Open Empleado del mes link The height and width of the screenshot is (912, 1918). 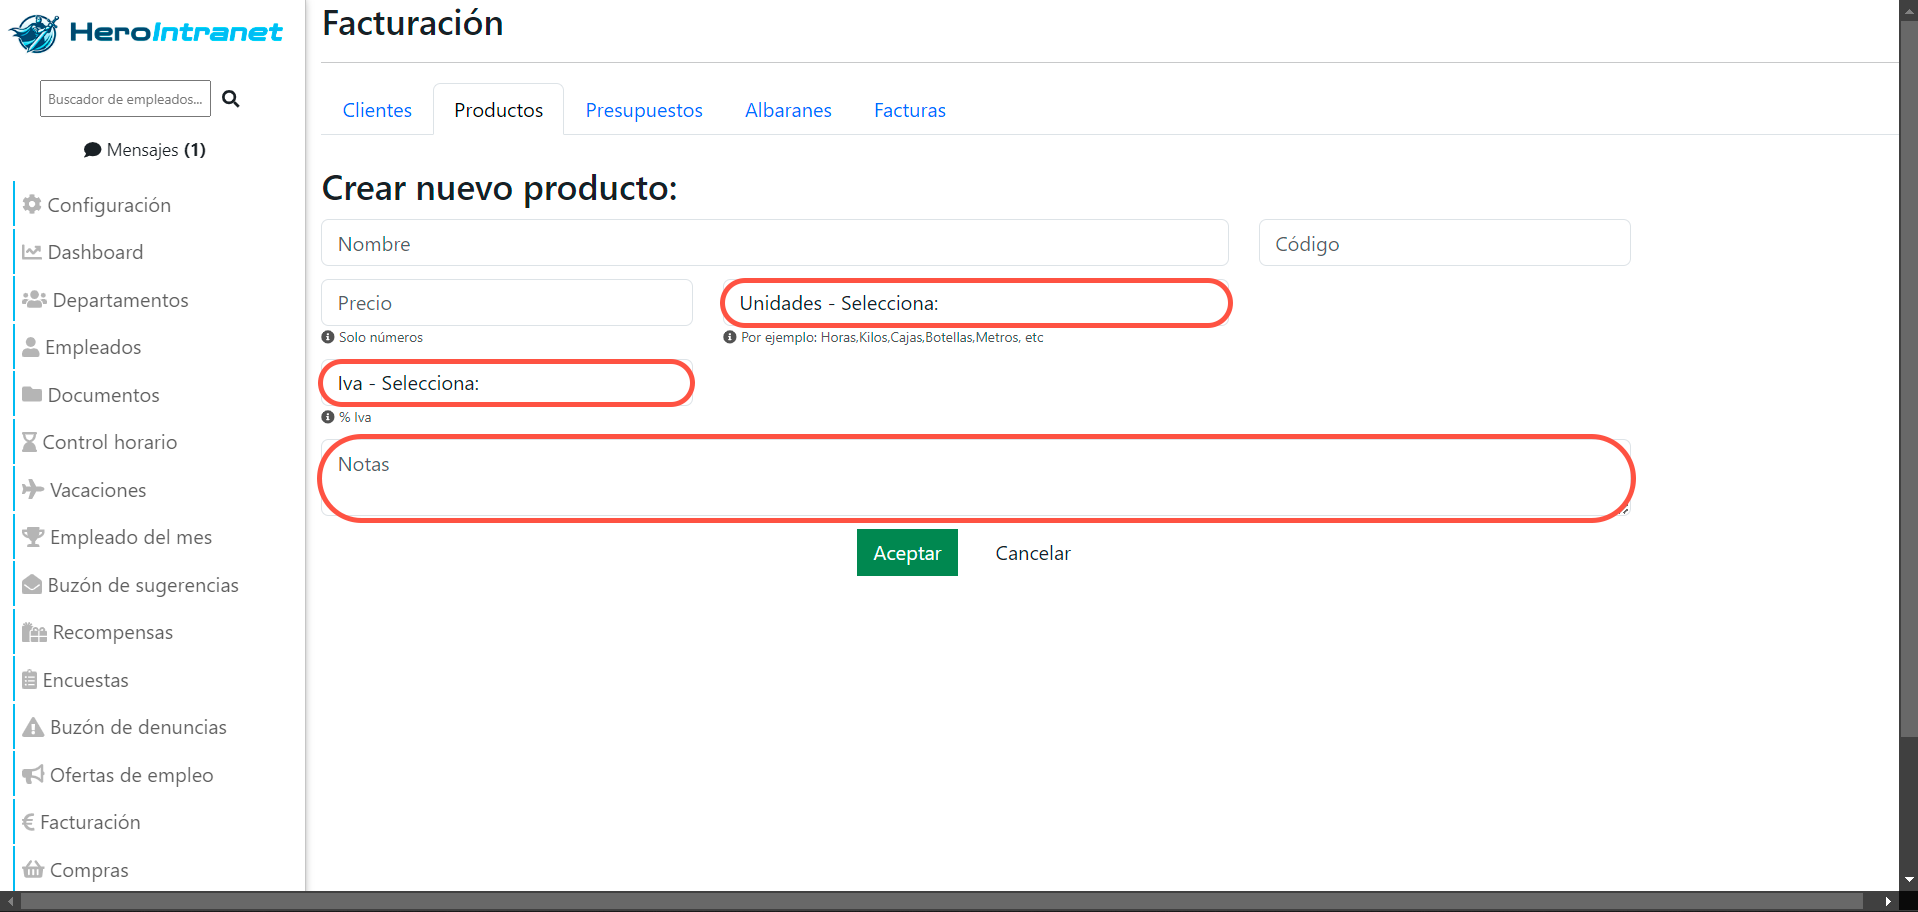pyautogui.click(x=131, y=537)
